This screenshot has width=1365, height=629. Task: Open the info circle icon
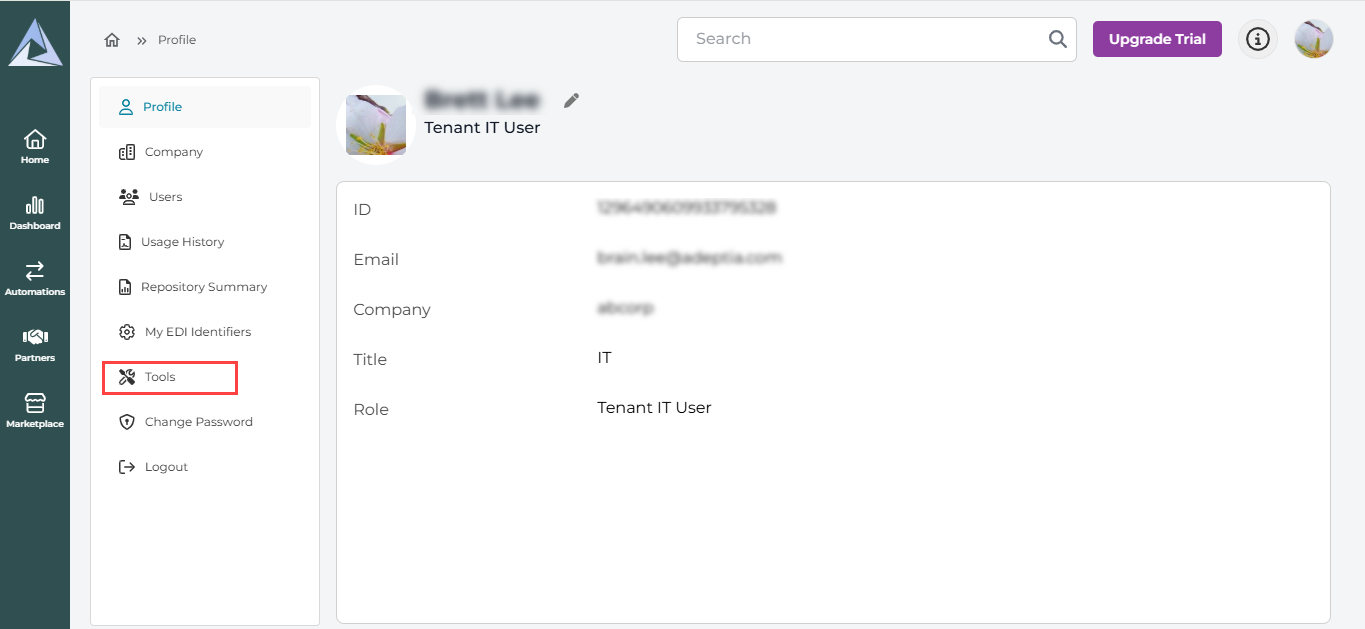1258,39
